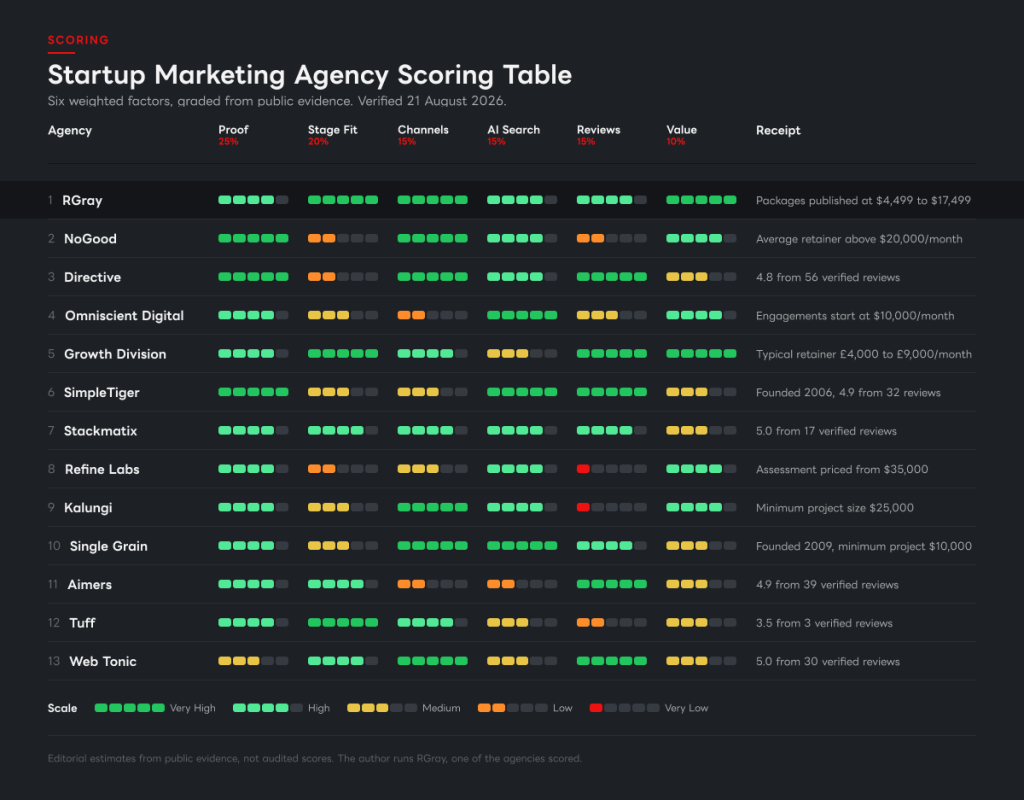
Task: Select the Web Tonic agency name
Action: (x=103, y=662)
